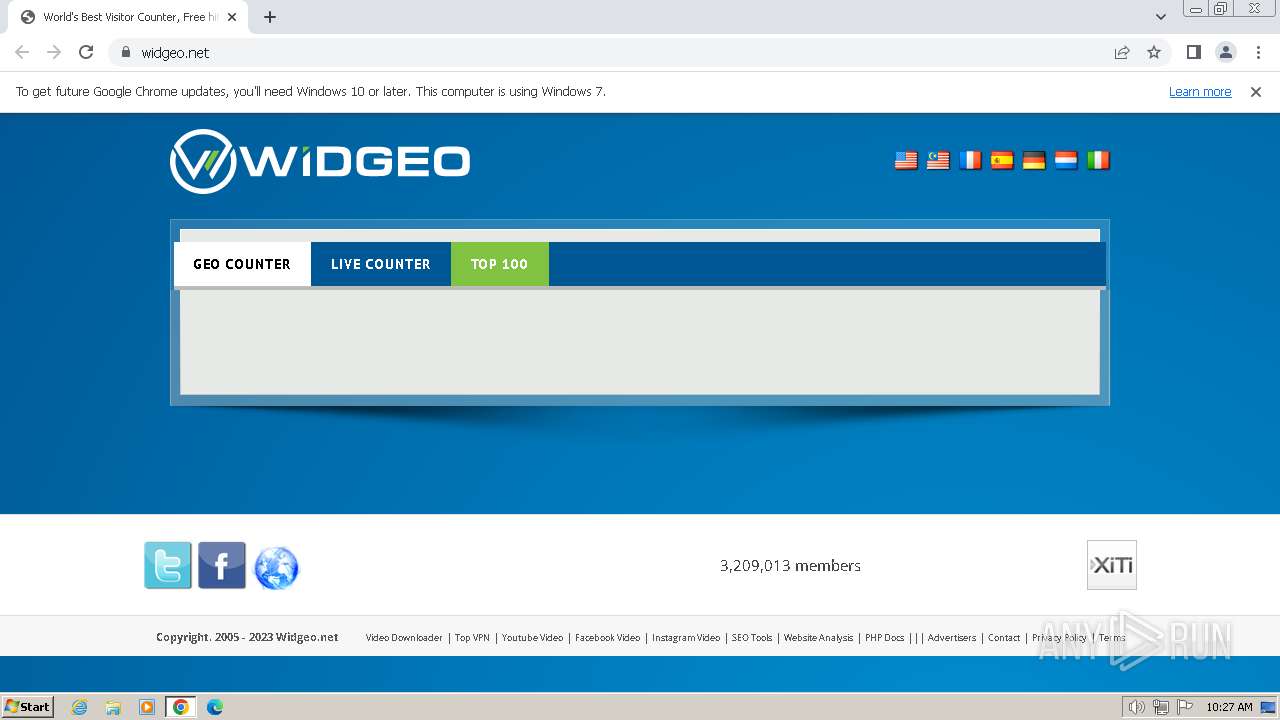Click the 10:27 AM taskbar clock

1229,707
